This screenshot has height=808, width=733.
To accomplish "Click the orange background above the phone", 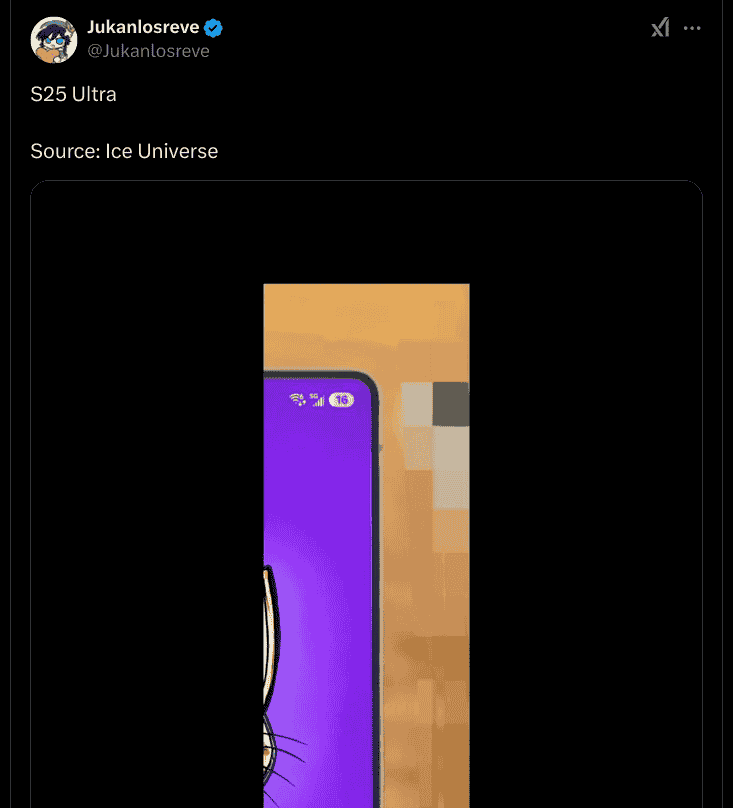I will click(x=366, y=325).
